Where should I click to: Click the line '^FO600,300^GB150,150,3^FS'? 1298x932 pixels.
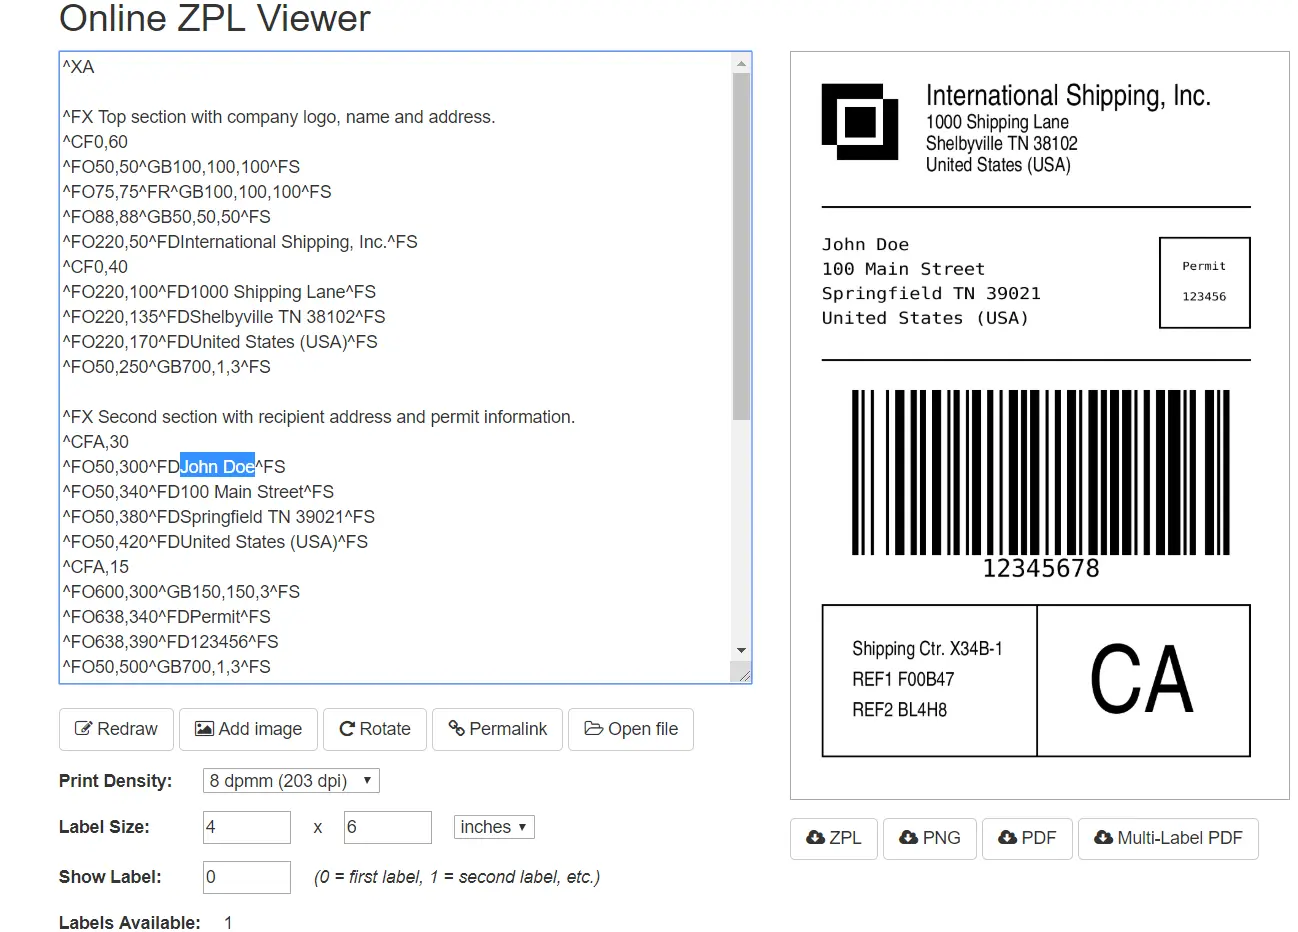coord(181,592)
